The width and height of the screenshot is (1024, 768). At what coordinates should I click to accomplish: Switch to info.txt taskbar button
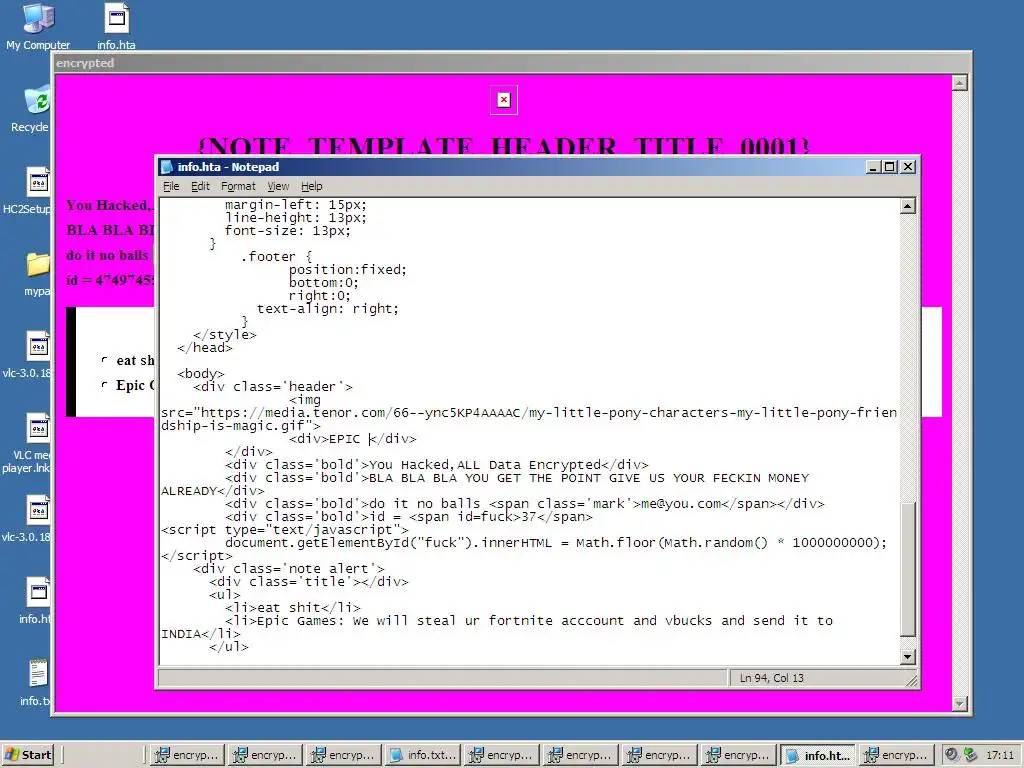coord(423,755)
